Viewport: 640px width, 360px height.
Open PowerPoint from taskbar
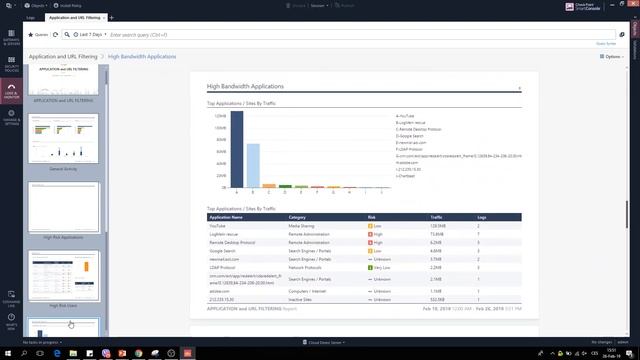click(122, 353)
